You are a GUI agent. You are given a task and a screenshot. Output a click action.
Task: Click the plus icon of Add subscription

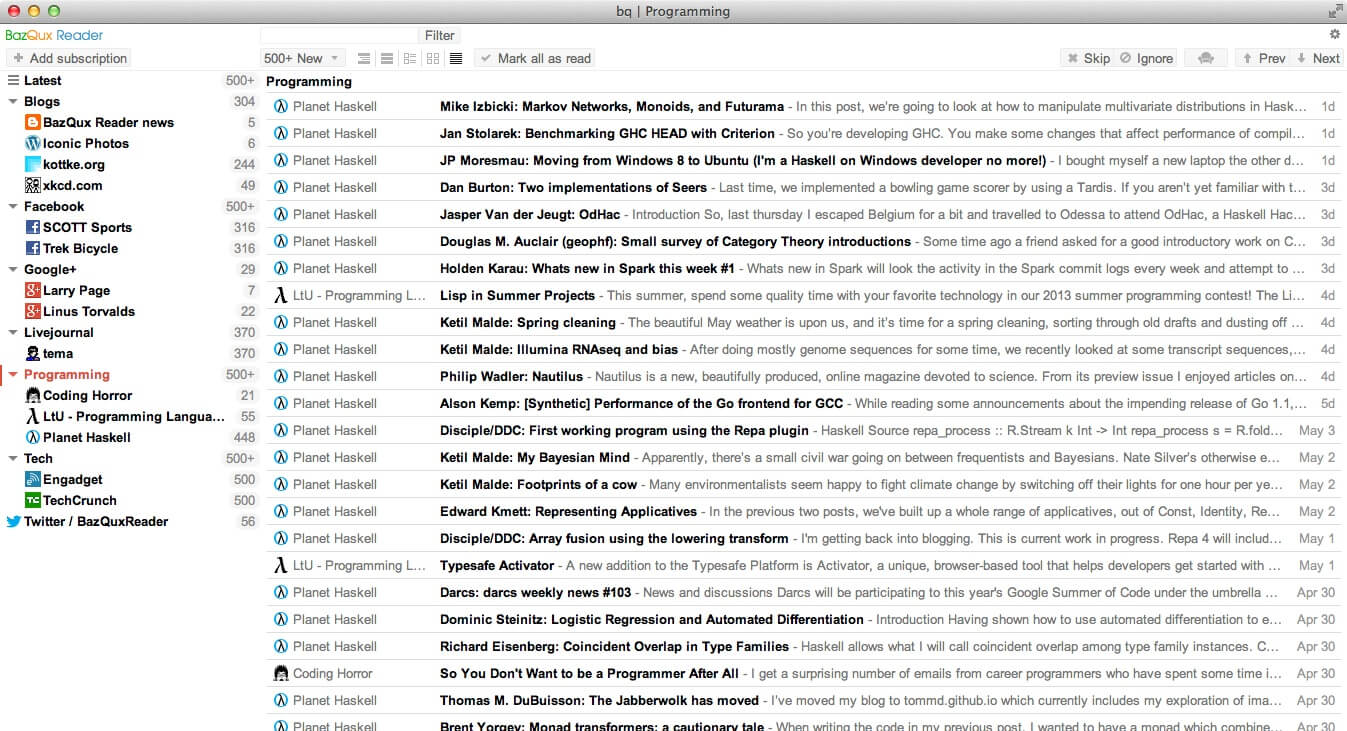click(19, 59)
